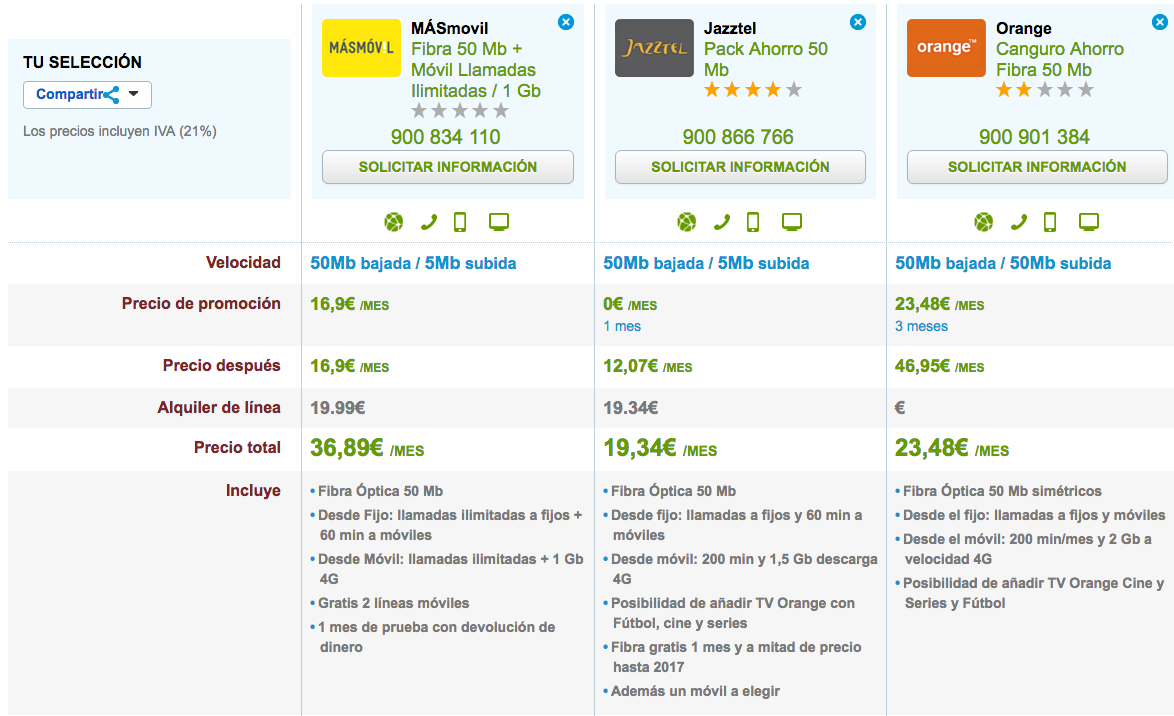
Task: Open the Canguro Ahorro Fibra 50 Mb link
Action: (x=1059, y=59)
